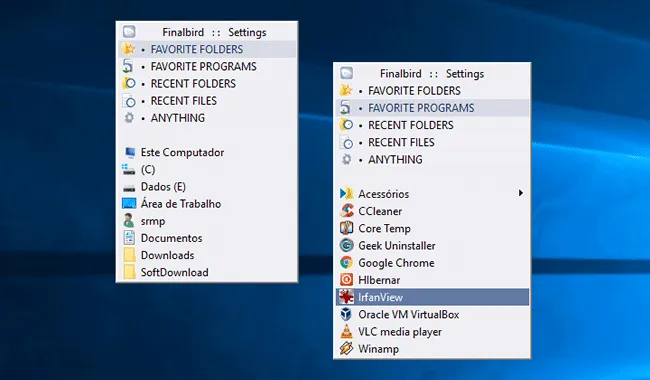This screenshot has height=380, width=650.
Task: Click the Hibernar power icon
Action: [x=347, y=280]
